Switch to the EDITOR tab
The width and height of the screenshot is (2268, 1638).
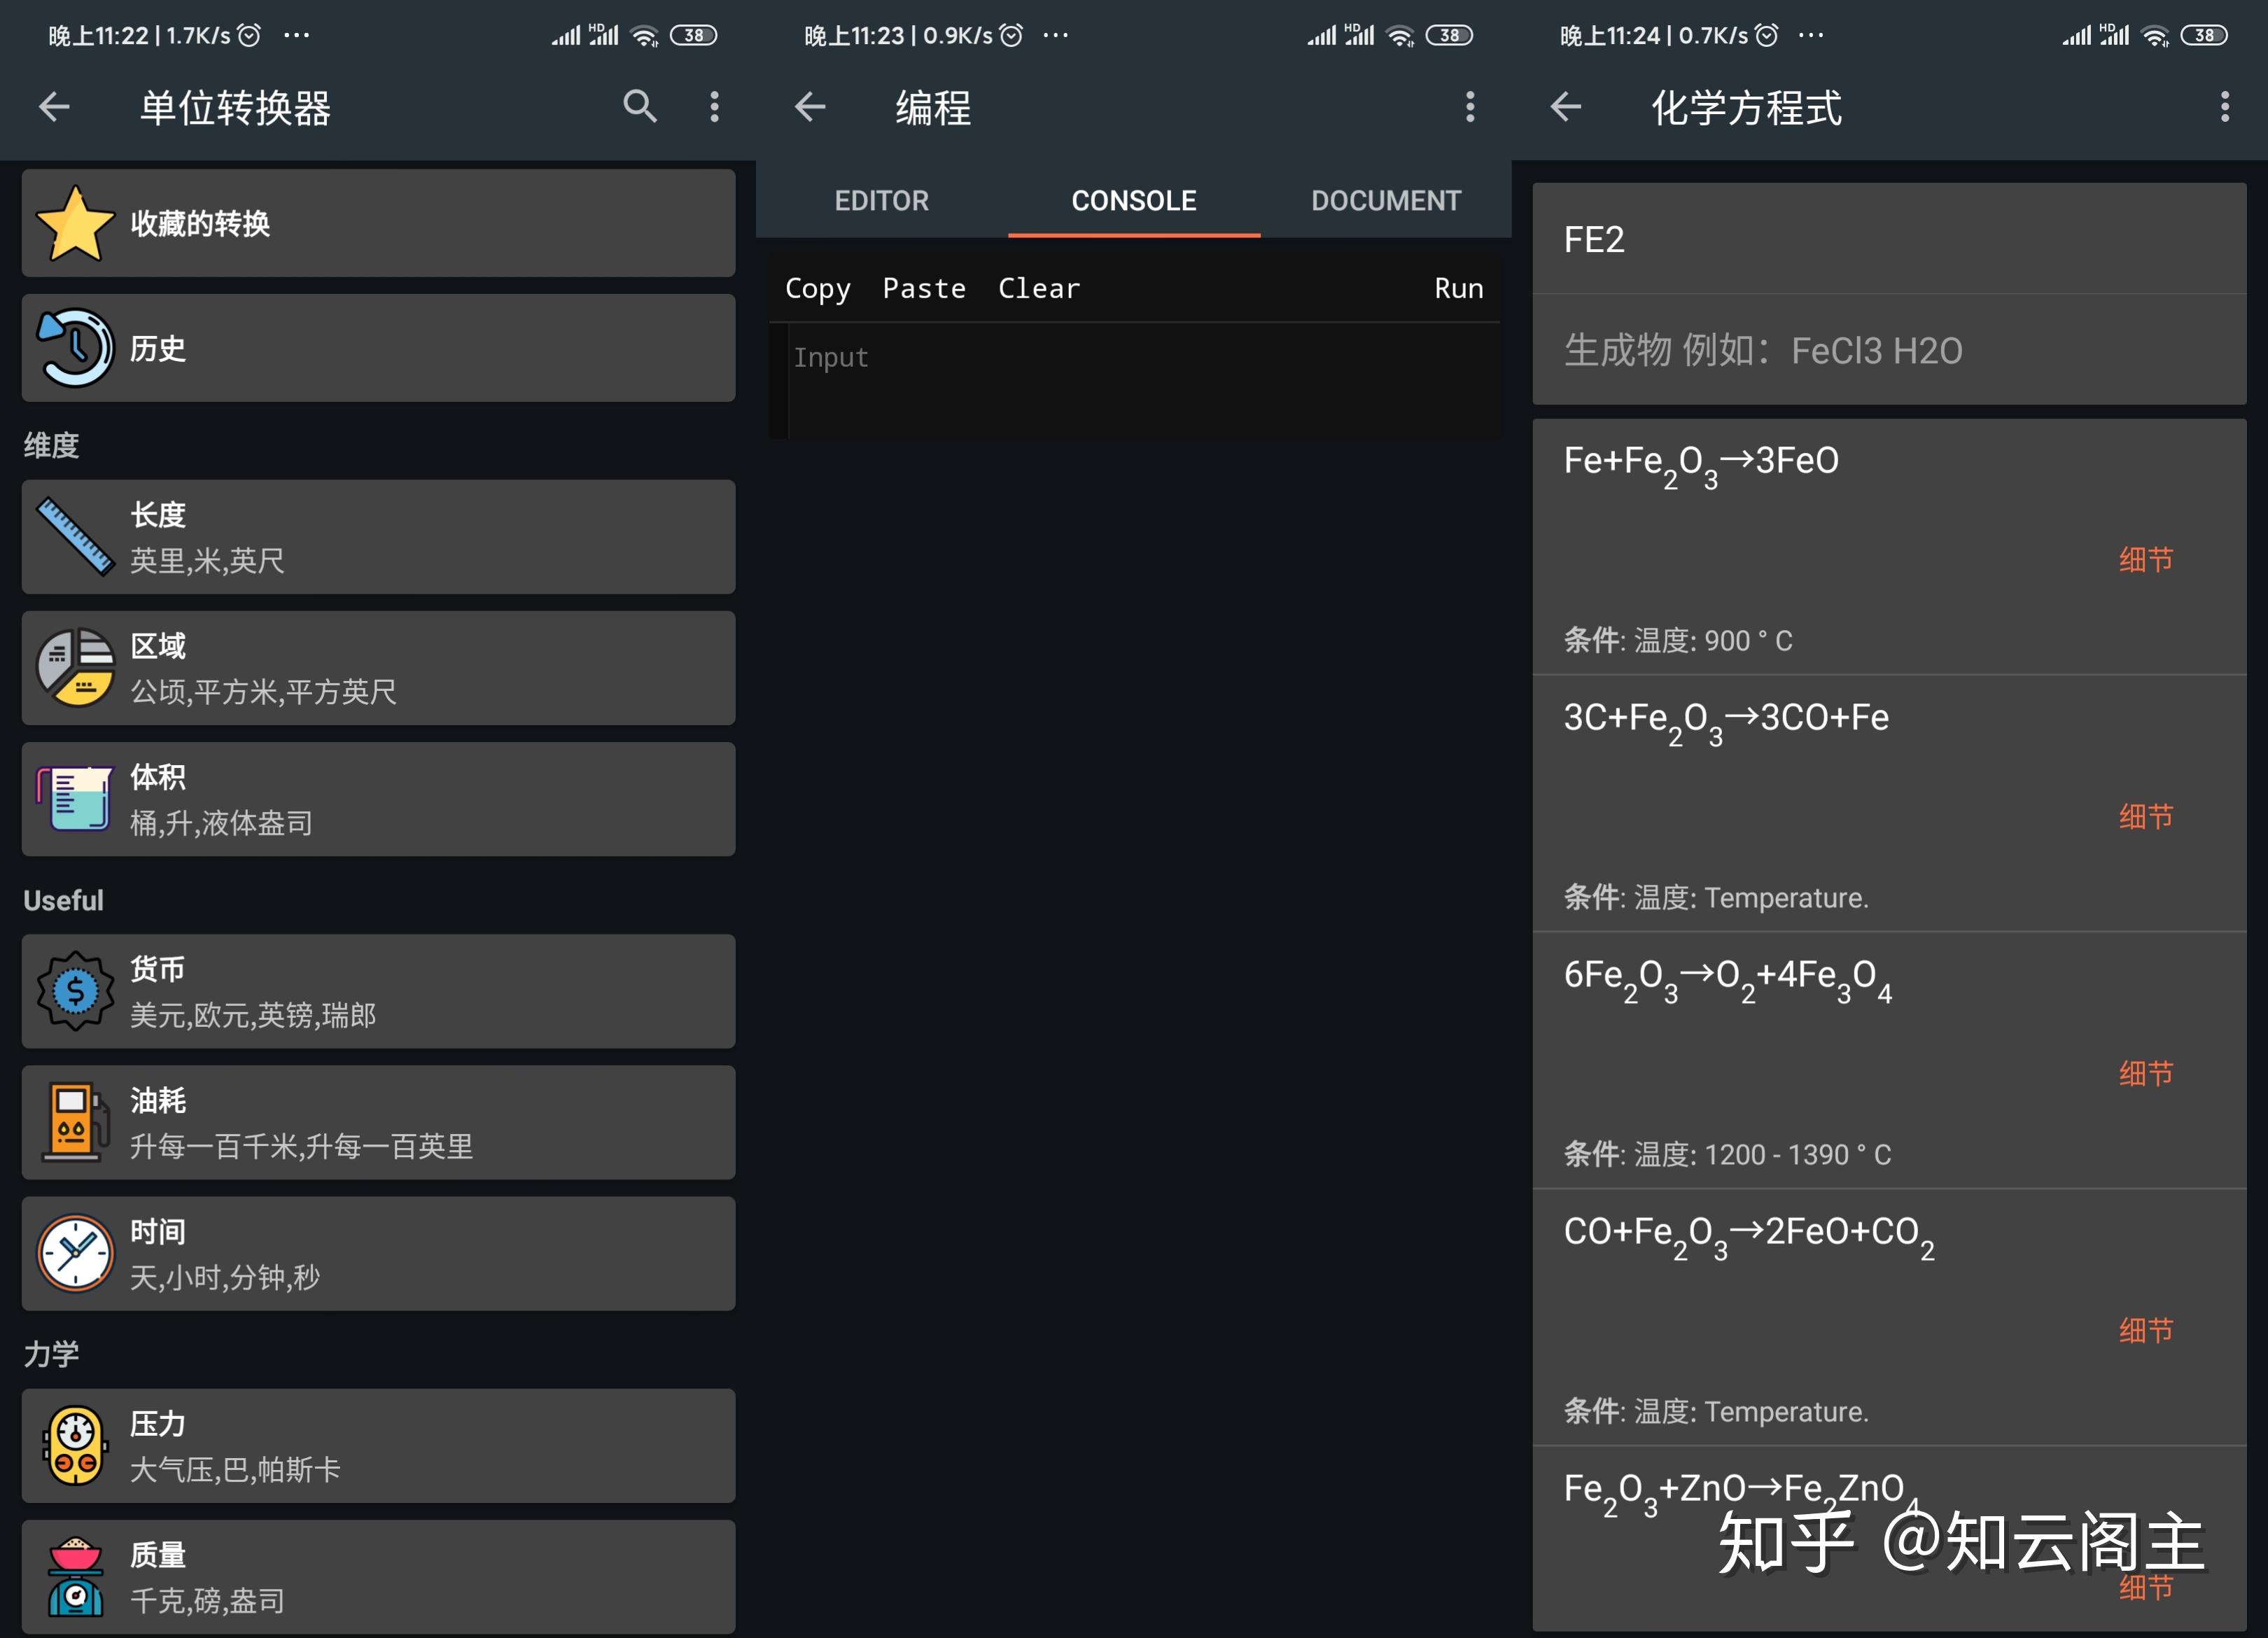[881, 201]
